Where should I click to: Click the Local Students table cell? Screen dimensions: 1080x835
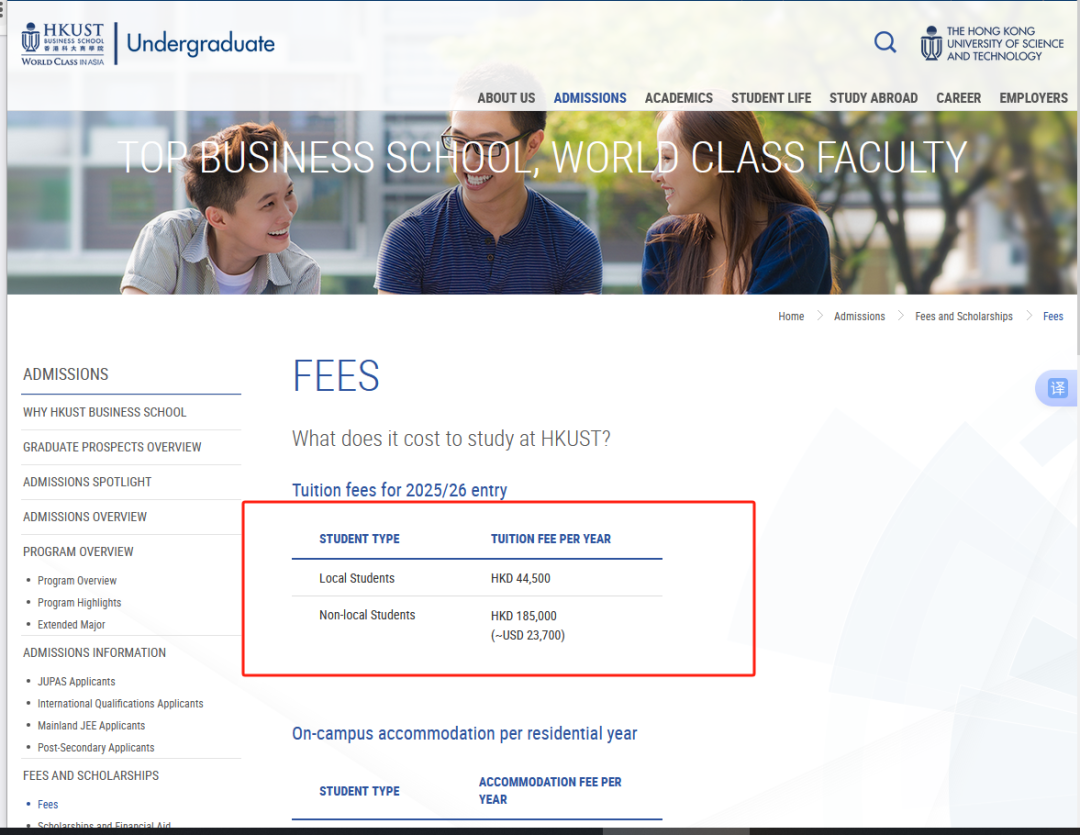tap(357, 578)
